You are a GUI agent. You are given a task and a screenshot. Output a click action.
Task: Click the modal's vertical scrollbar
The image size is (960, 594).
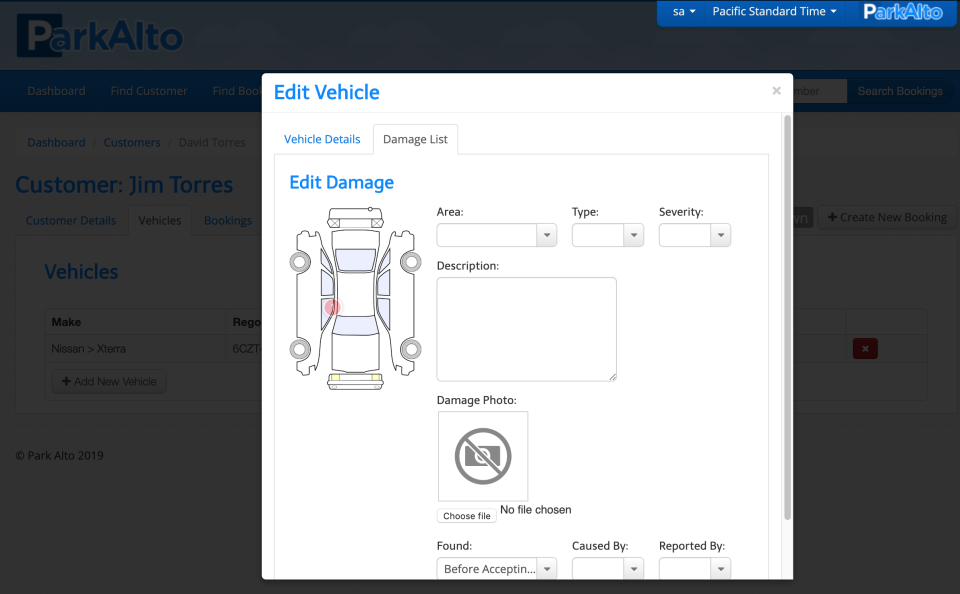coord(787,317)
